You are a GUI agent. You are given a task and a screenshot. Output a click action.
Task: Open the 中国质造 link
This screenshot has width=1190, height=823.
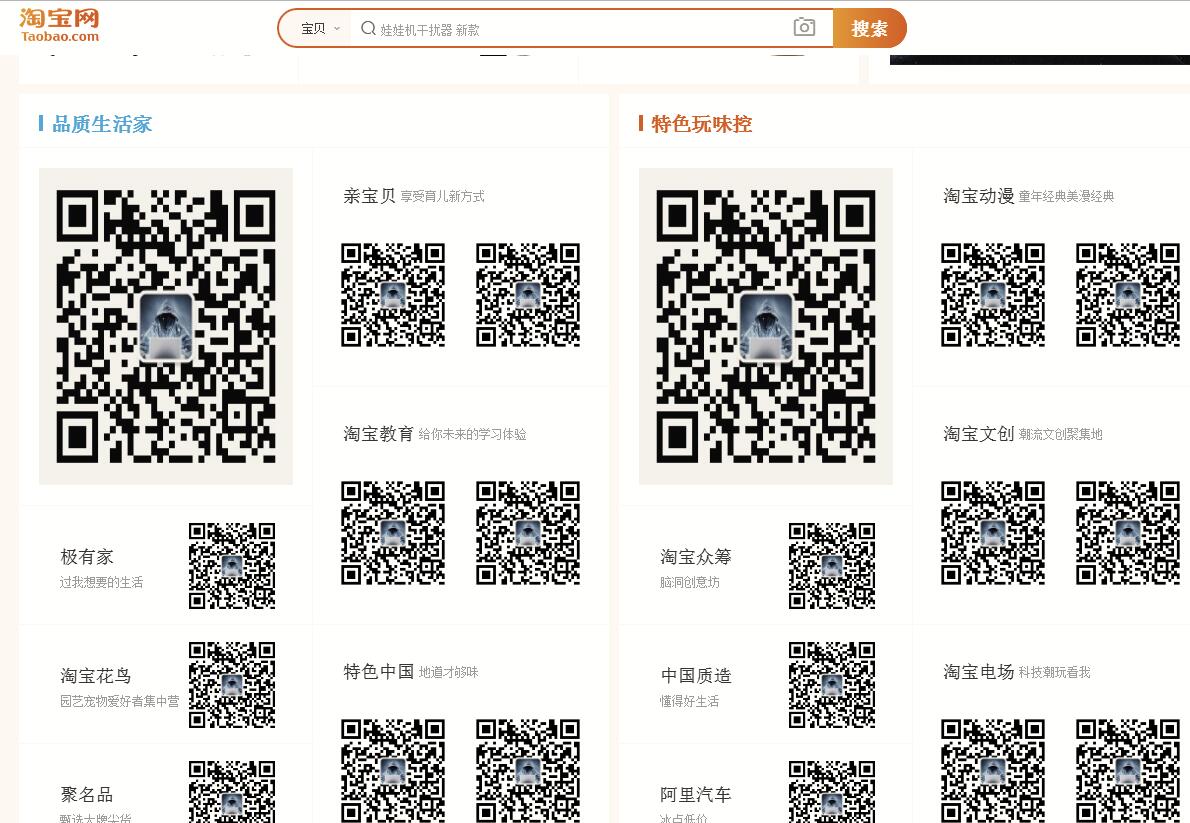pyautogui.click(x=696, y=676)
